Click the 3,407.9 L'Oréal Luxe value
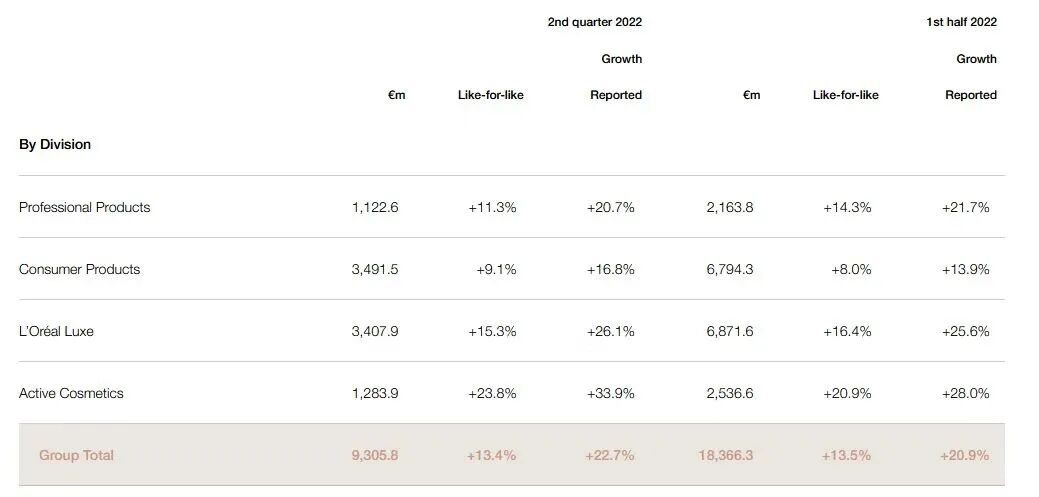The image size is (1039, 497). [x=375, y=331]
